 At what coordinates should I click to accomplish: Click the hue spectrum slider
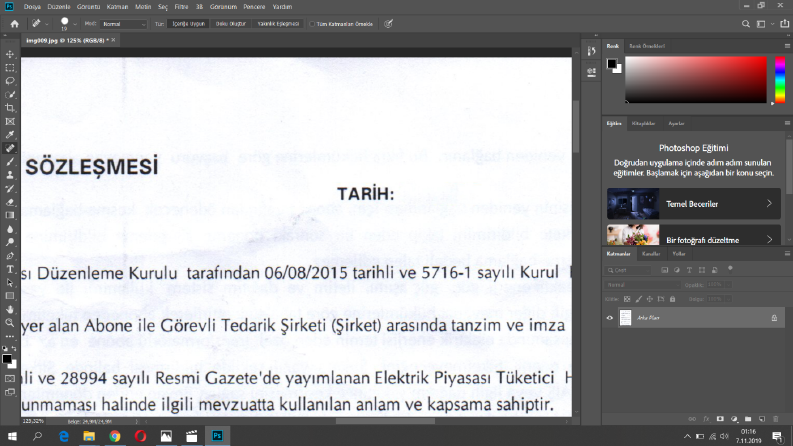click(780, 80)
